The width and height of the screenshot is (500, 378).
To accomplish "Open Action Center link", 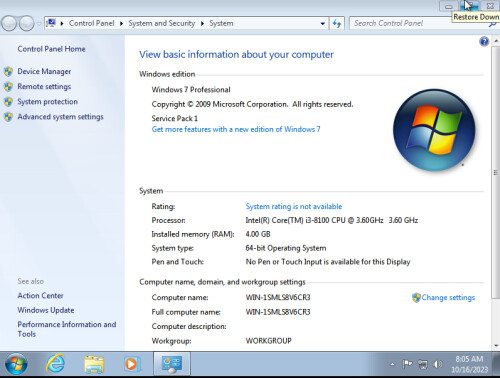I will (x=40, y=296).
